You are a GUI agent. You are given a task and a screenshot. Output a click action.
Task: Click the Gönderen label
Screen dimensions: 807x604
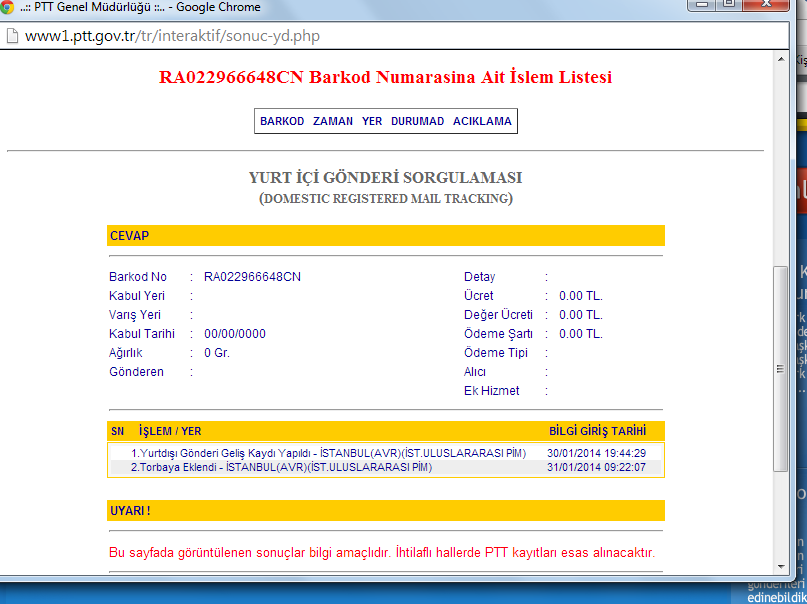tap(136, 372)
